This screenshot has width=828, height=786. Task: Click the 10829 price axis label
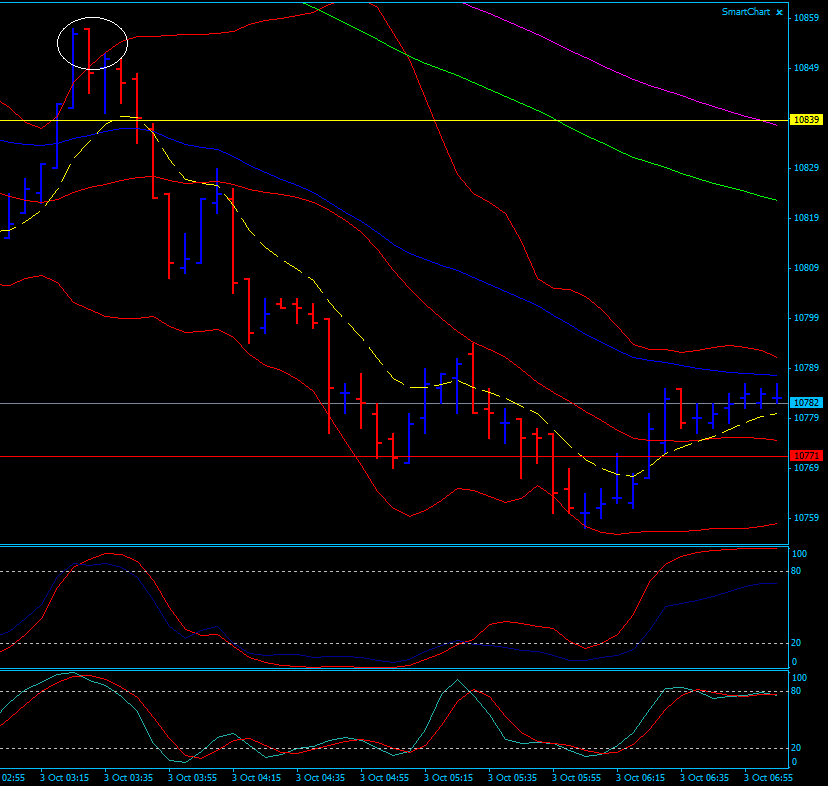pos(806,168)
